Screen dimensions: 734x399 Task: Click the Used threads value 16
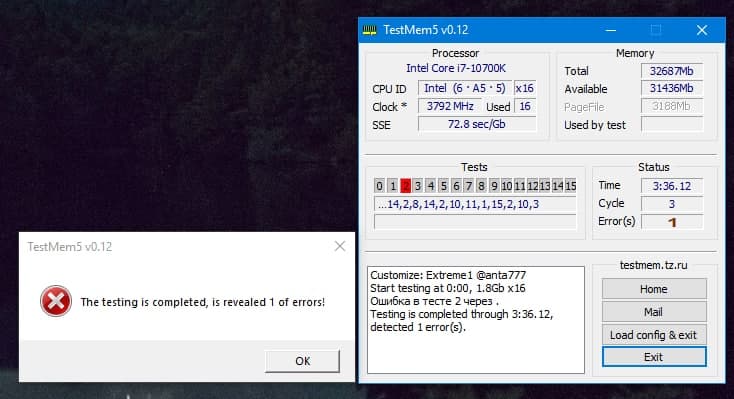click(x=525, y=106)
